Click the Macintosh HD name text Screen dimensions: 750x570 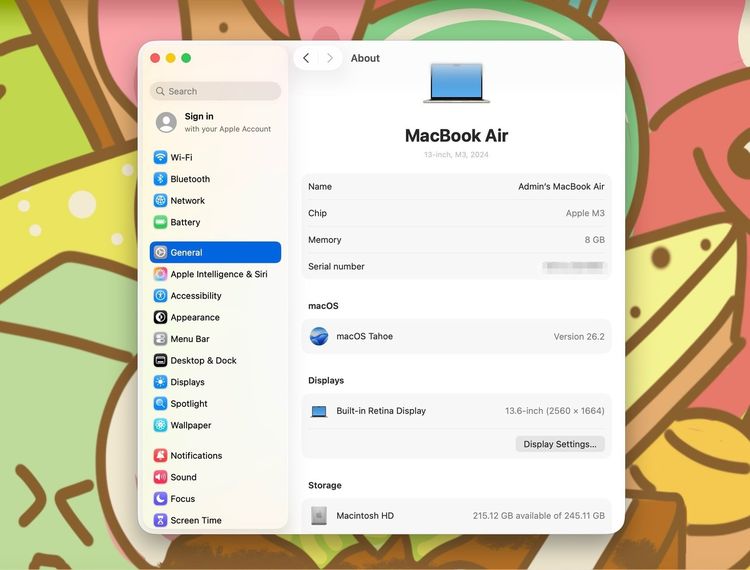tap(365, 515)
